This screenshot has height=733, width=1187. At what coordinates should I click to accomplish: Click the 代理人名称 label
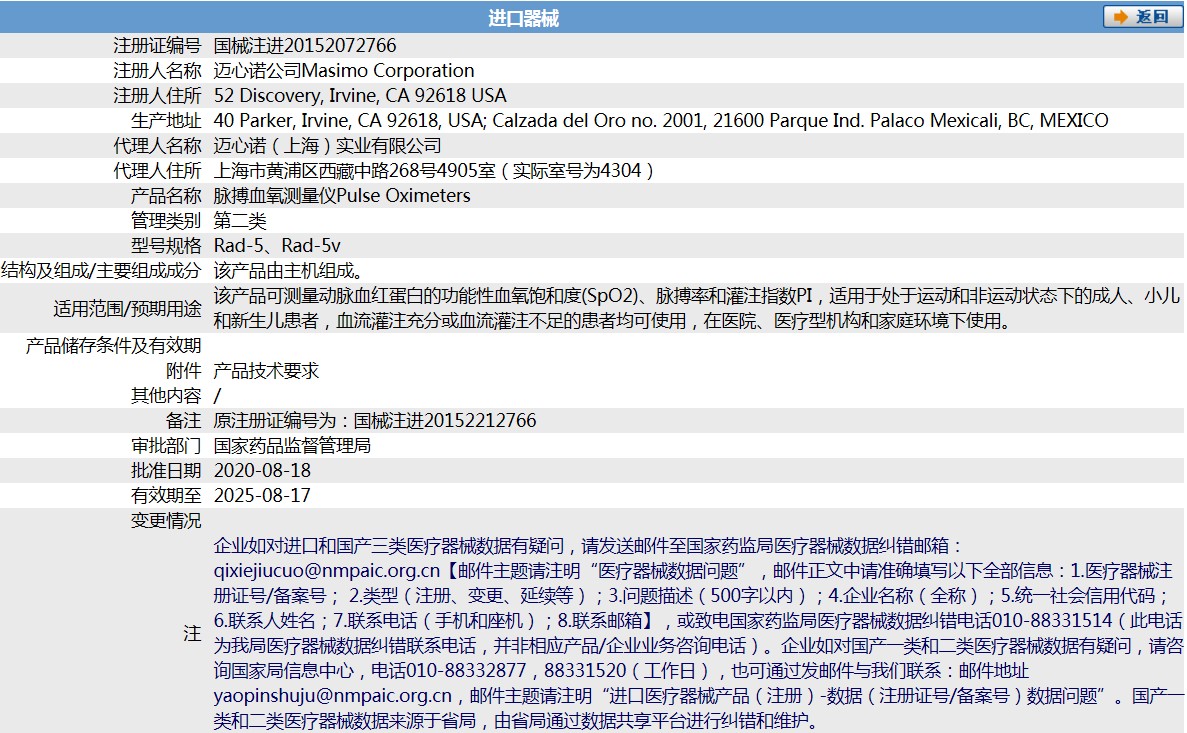point(157,145)
